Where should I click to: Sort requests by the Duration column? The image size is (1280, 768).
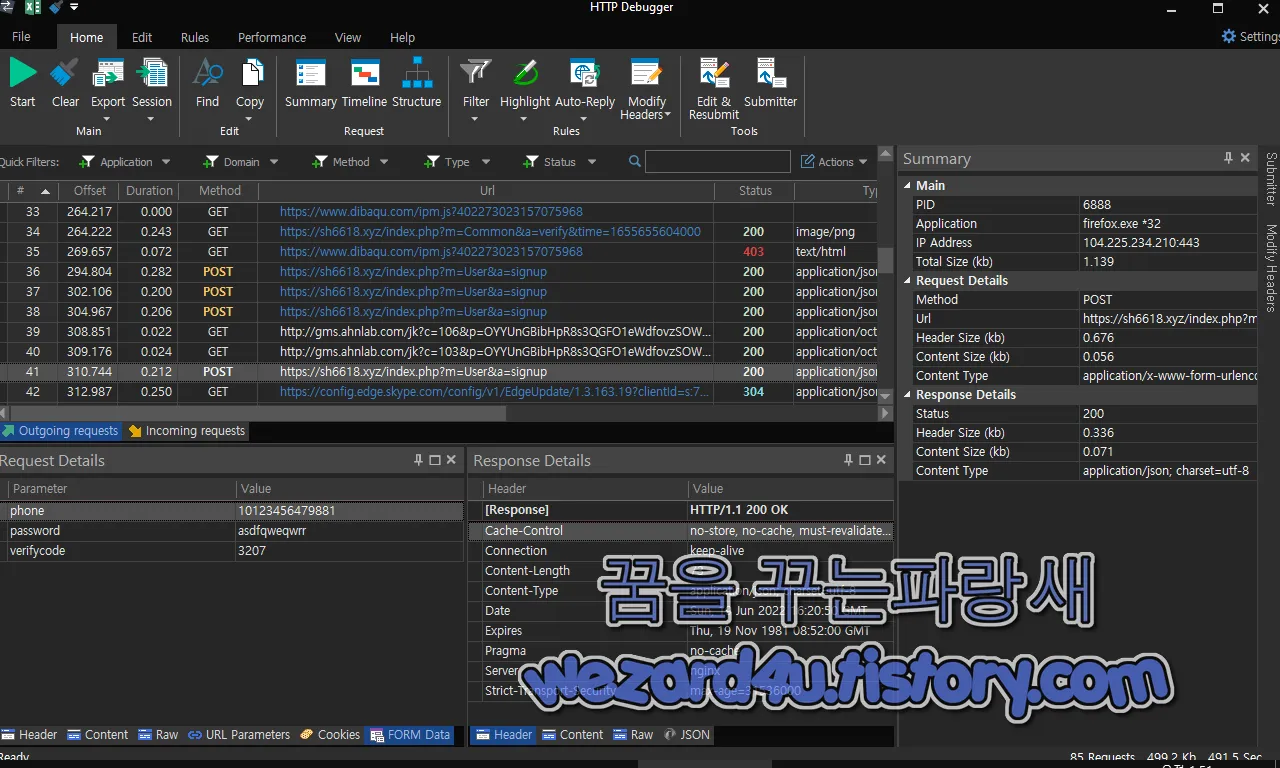click(x=149, y=190)
